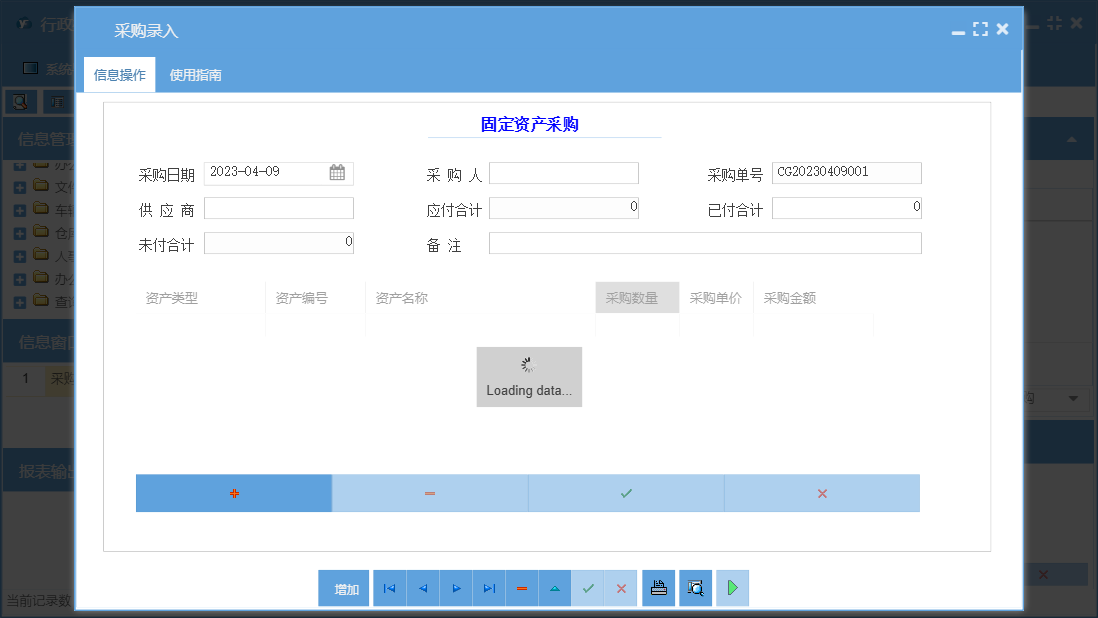
Task: Open the print preview icon
Action: [x=695, y=588]
